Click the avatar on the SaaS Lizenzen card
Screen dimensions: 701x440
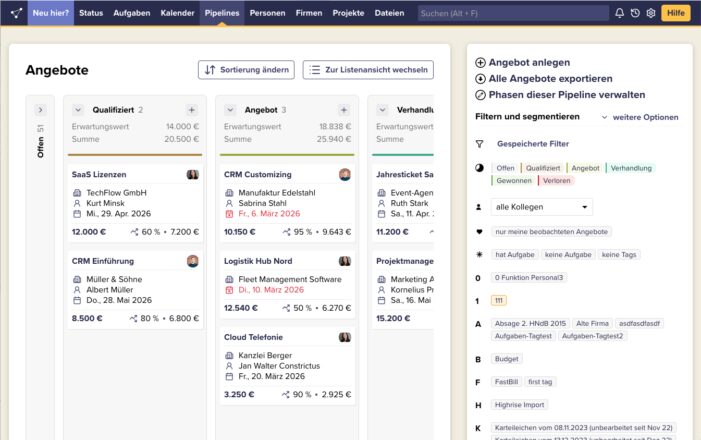tap(193, 174)
